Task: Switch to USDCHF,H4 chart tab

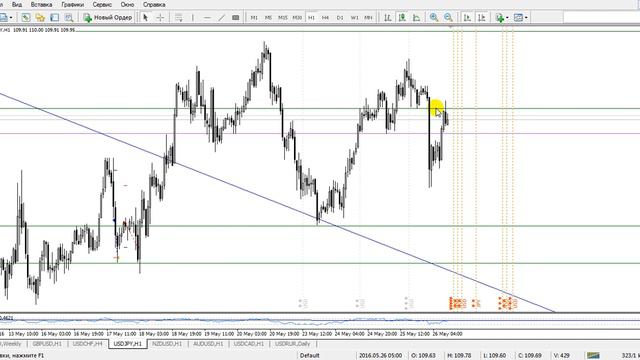Action: (87, 344)
